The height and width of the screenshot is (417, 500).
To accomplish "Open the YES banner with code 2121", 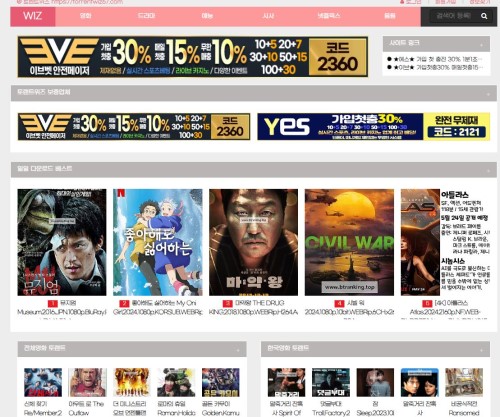I will [x=374, y=127].
